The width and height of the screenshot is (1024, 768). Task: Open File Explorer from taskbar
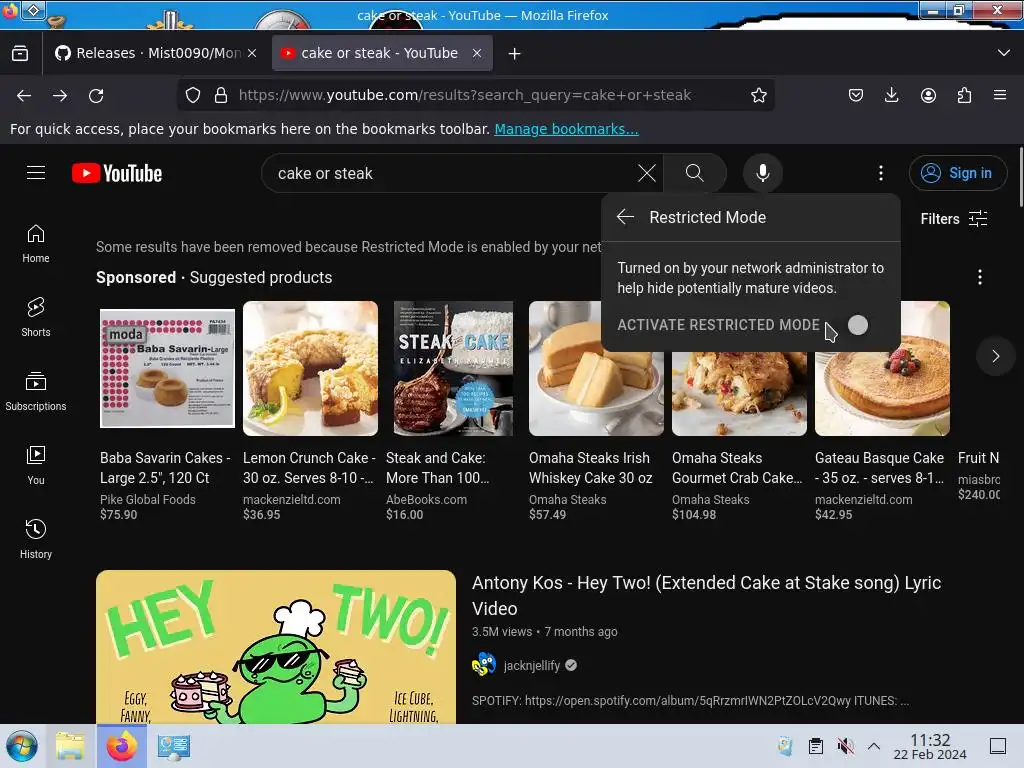tap(70, 746)
